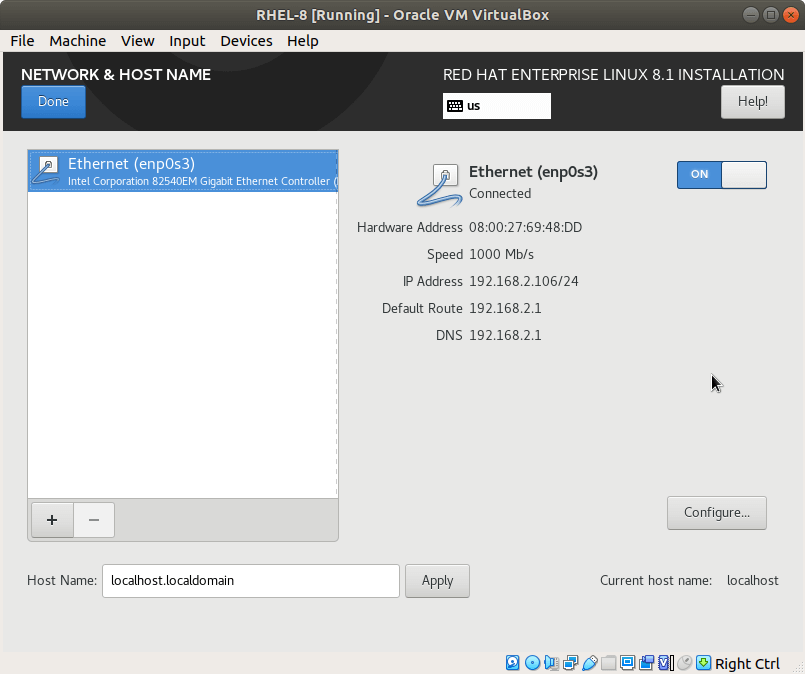Click the optical disc status icon
The height and width of the screenshot is (674, 805).
coord(532,663)
